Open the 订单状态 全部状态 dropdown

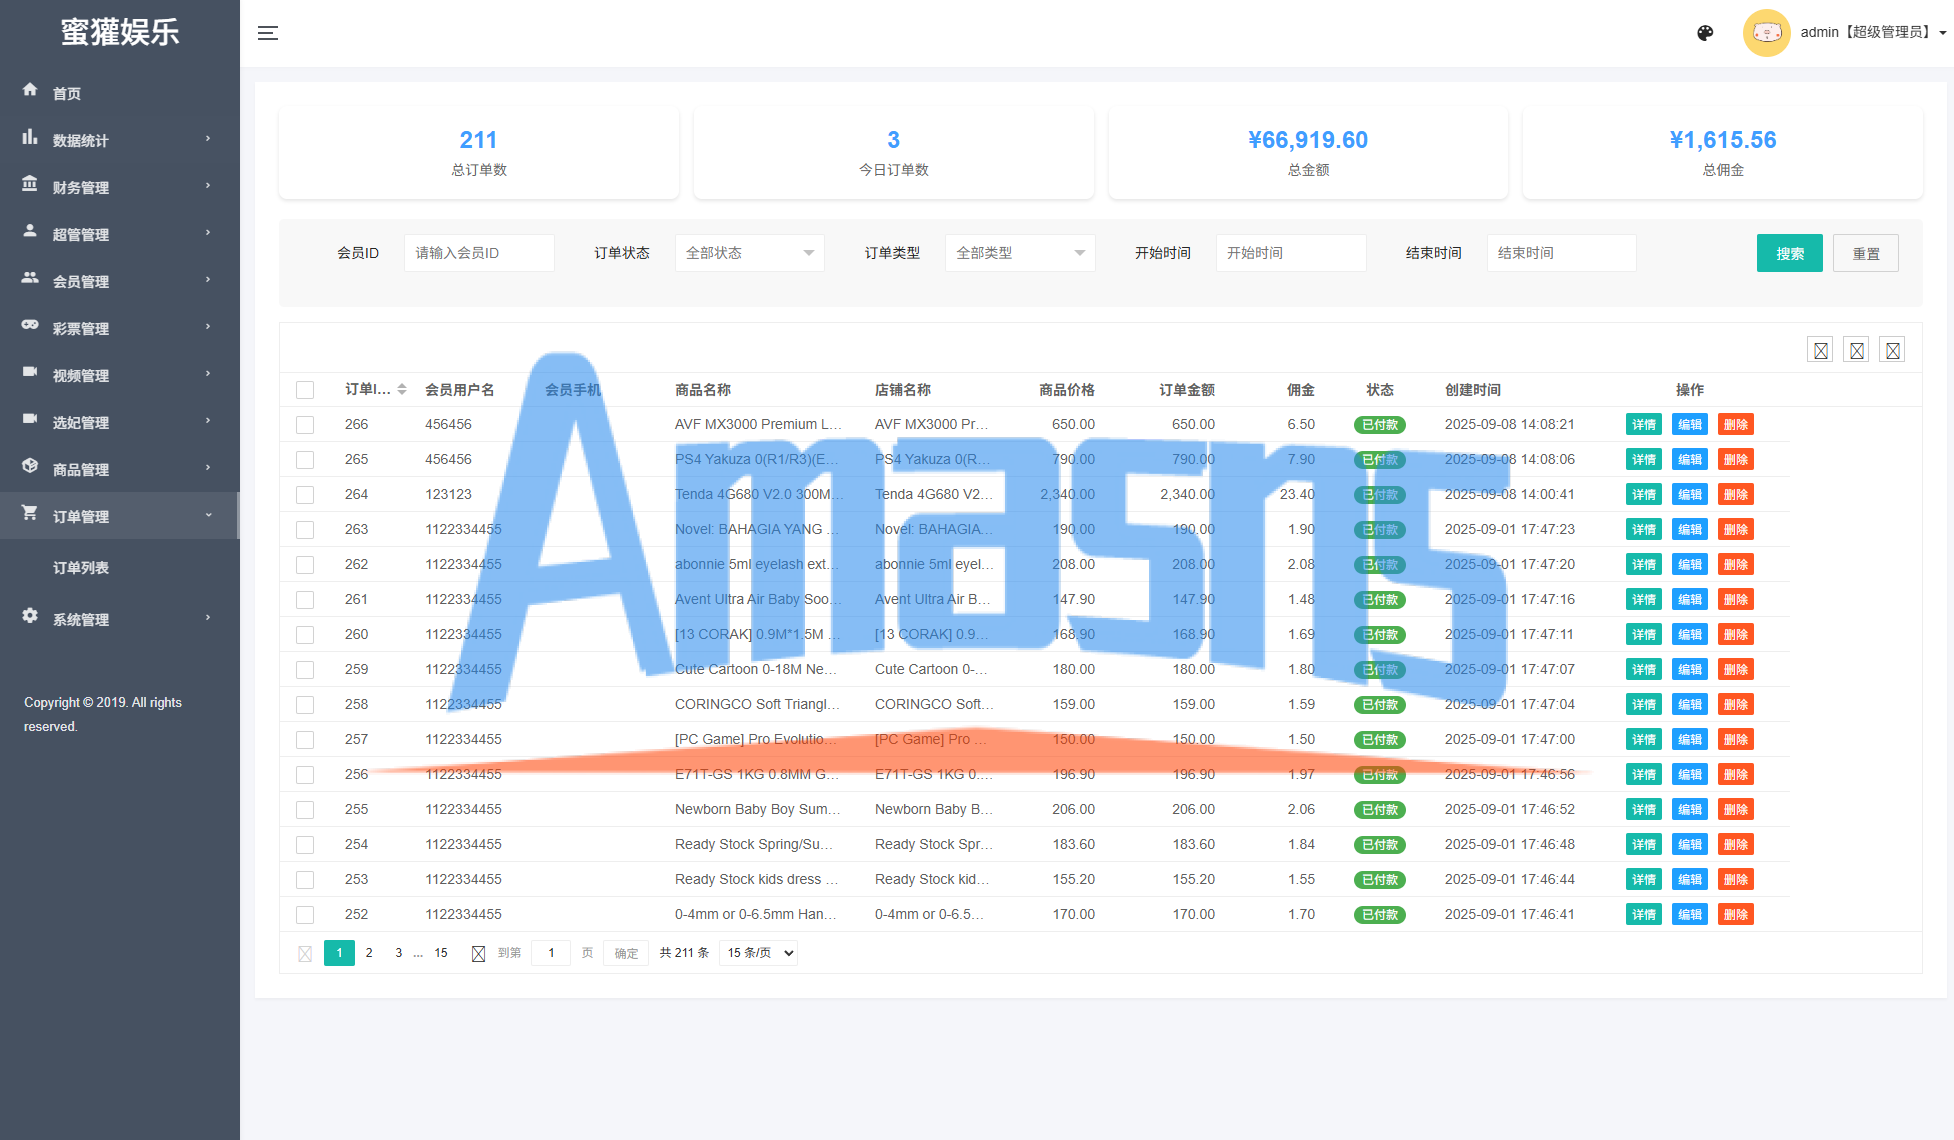(749, 253)
